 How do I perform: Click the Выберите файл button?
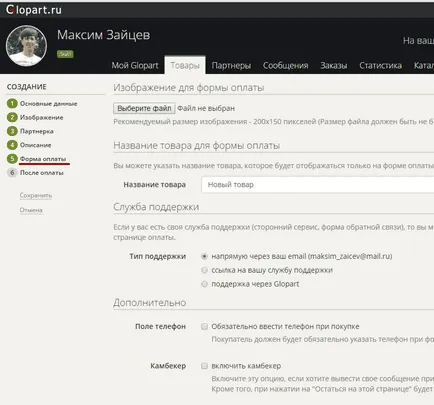144,108
